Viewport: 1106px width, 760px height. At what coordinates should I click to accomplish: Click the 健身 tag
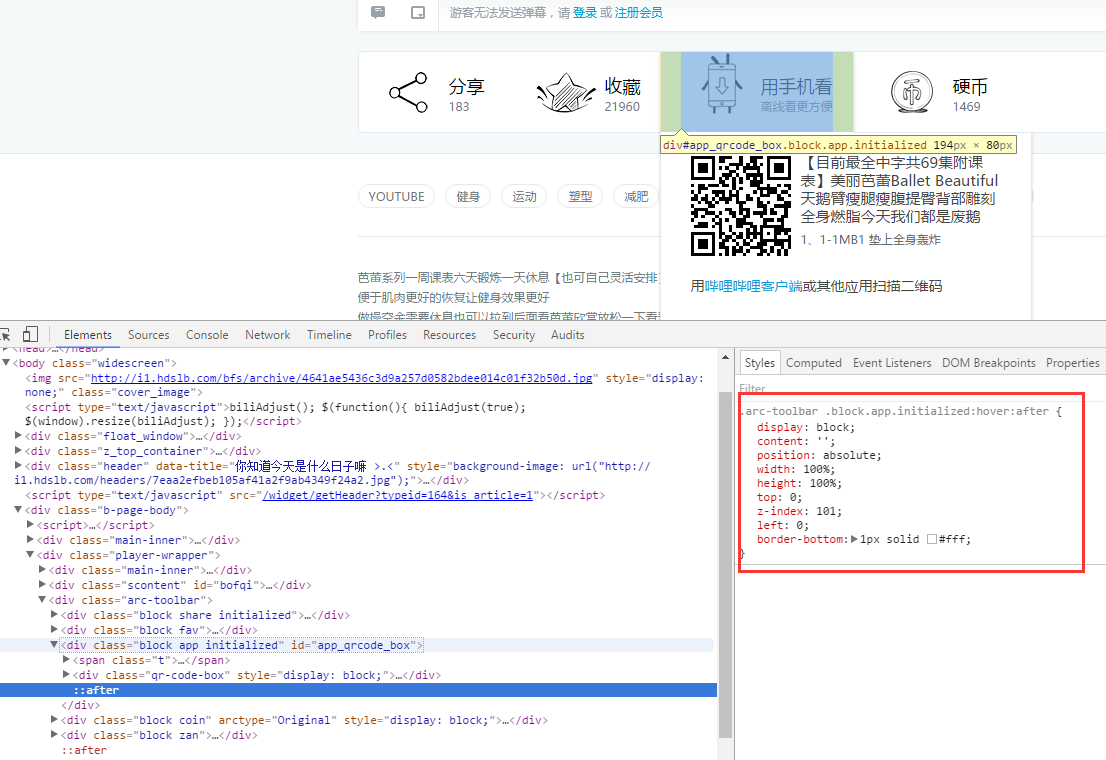click(468, 196)
